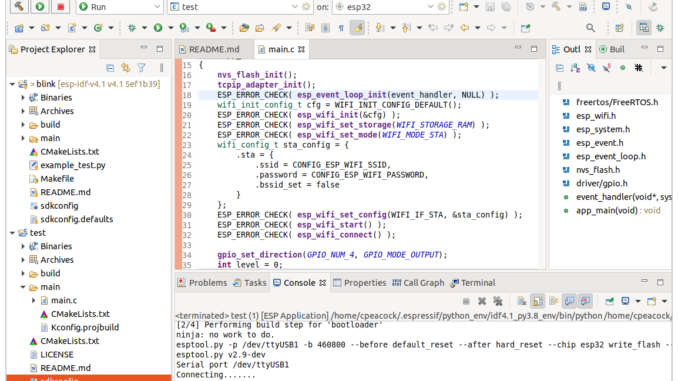Toggle Mark Occurrences highlighter icon
This screenshot has height=381, width=678.
[x=358, y=28]
